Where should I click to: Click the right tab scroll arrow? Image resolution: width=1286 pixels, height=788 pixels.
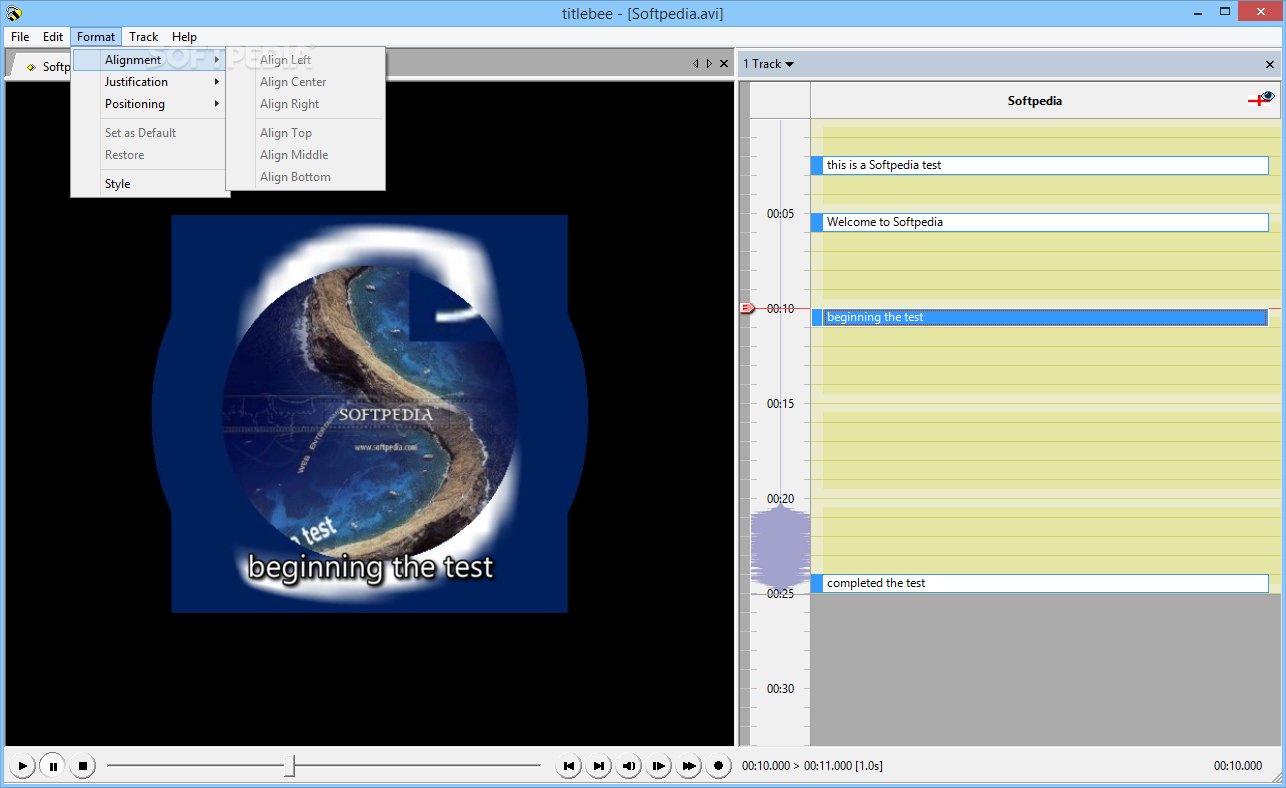click(x=710, y=64)
